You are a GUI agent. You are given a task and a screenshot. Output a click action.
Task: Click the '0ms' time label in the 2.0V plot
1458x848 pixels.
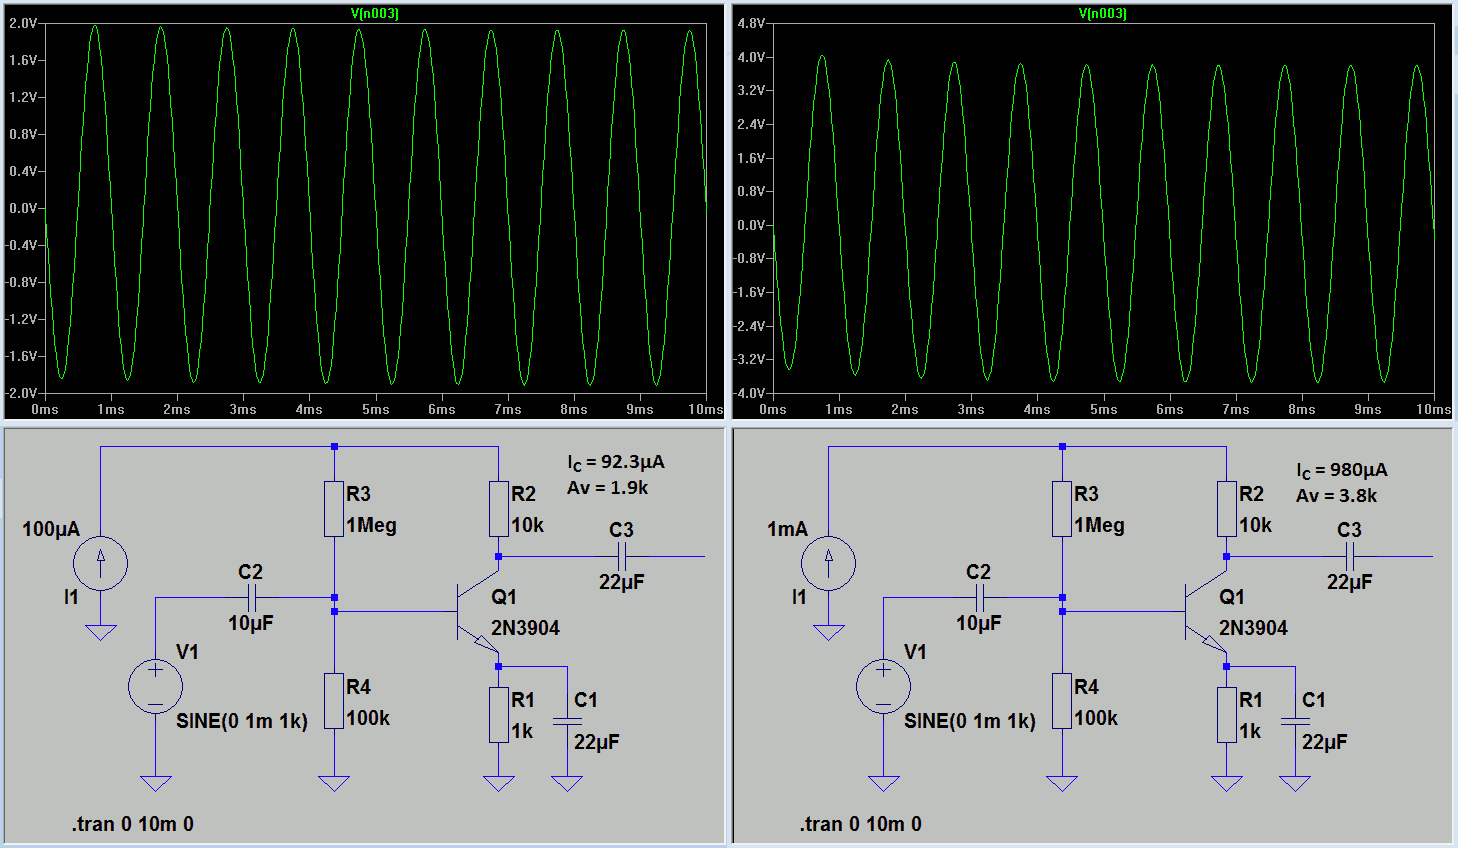[45, 409]
